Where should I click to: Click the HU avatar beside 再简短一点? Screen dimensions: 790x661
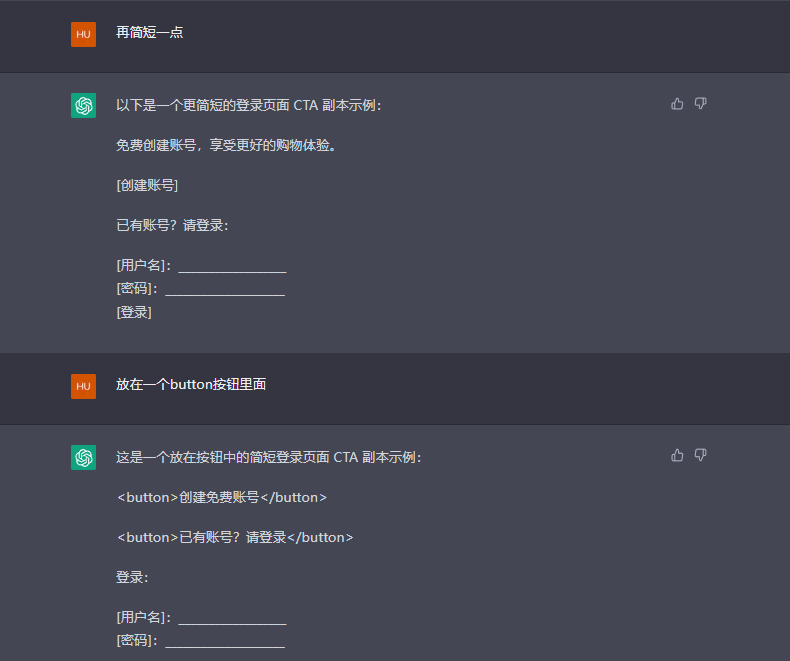pos(84,34)
